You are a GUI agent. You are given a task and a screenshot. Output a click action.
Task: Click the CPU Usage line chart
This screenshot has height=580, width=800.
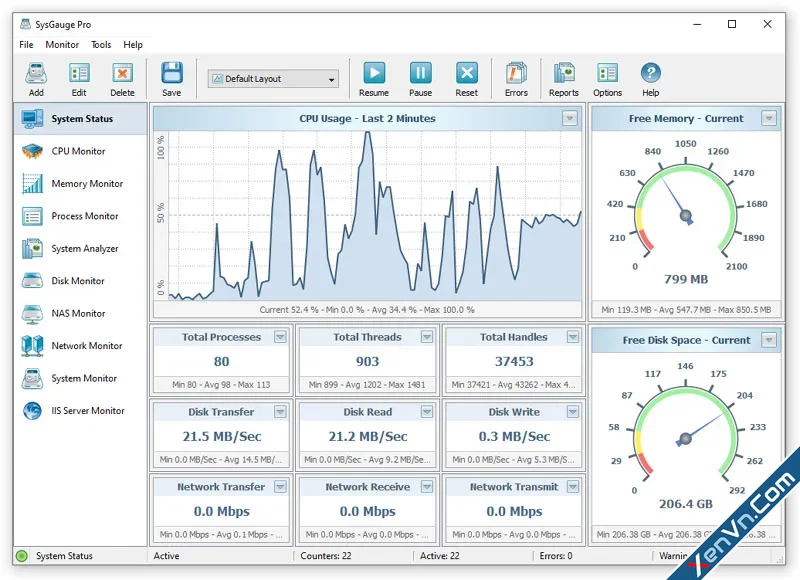[x=374, y=215]
